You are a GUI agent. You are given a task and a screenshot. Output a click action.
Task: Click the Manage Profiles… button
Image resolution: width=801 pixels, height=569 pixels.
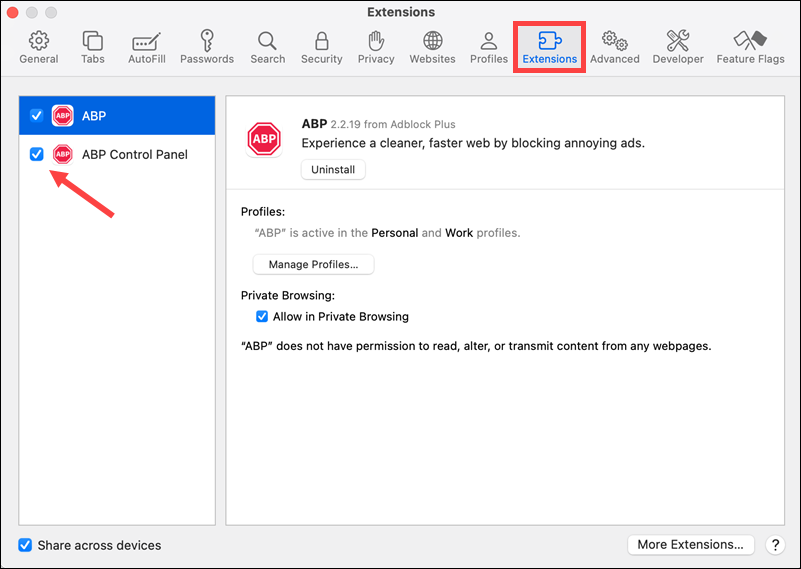coord(313,264)
